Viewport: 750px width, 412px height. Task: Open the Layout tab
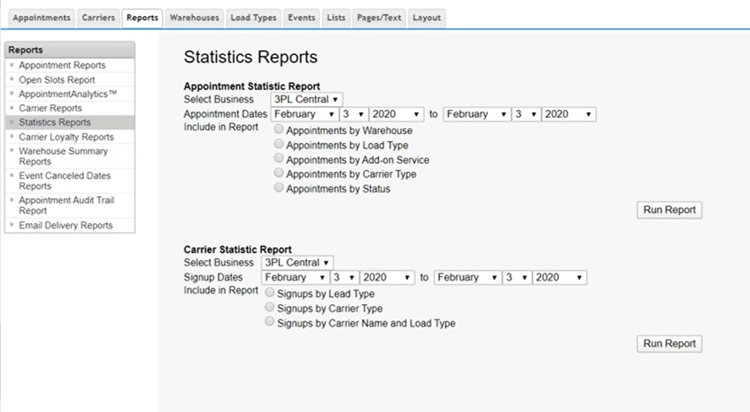click(x=427, y=18)
